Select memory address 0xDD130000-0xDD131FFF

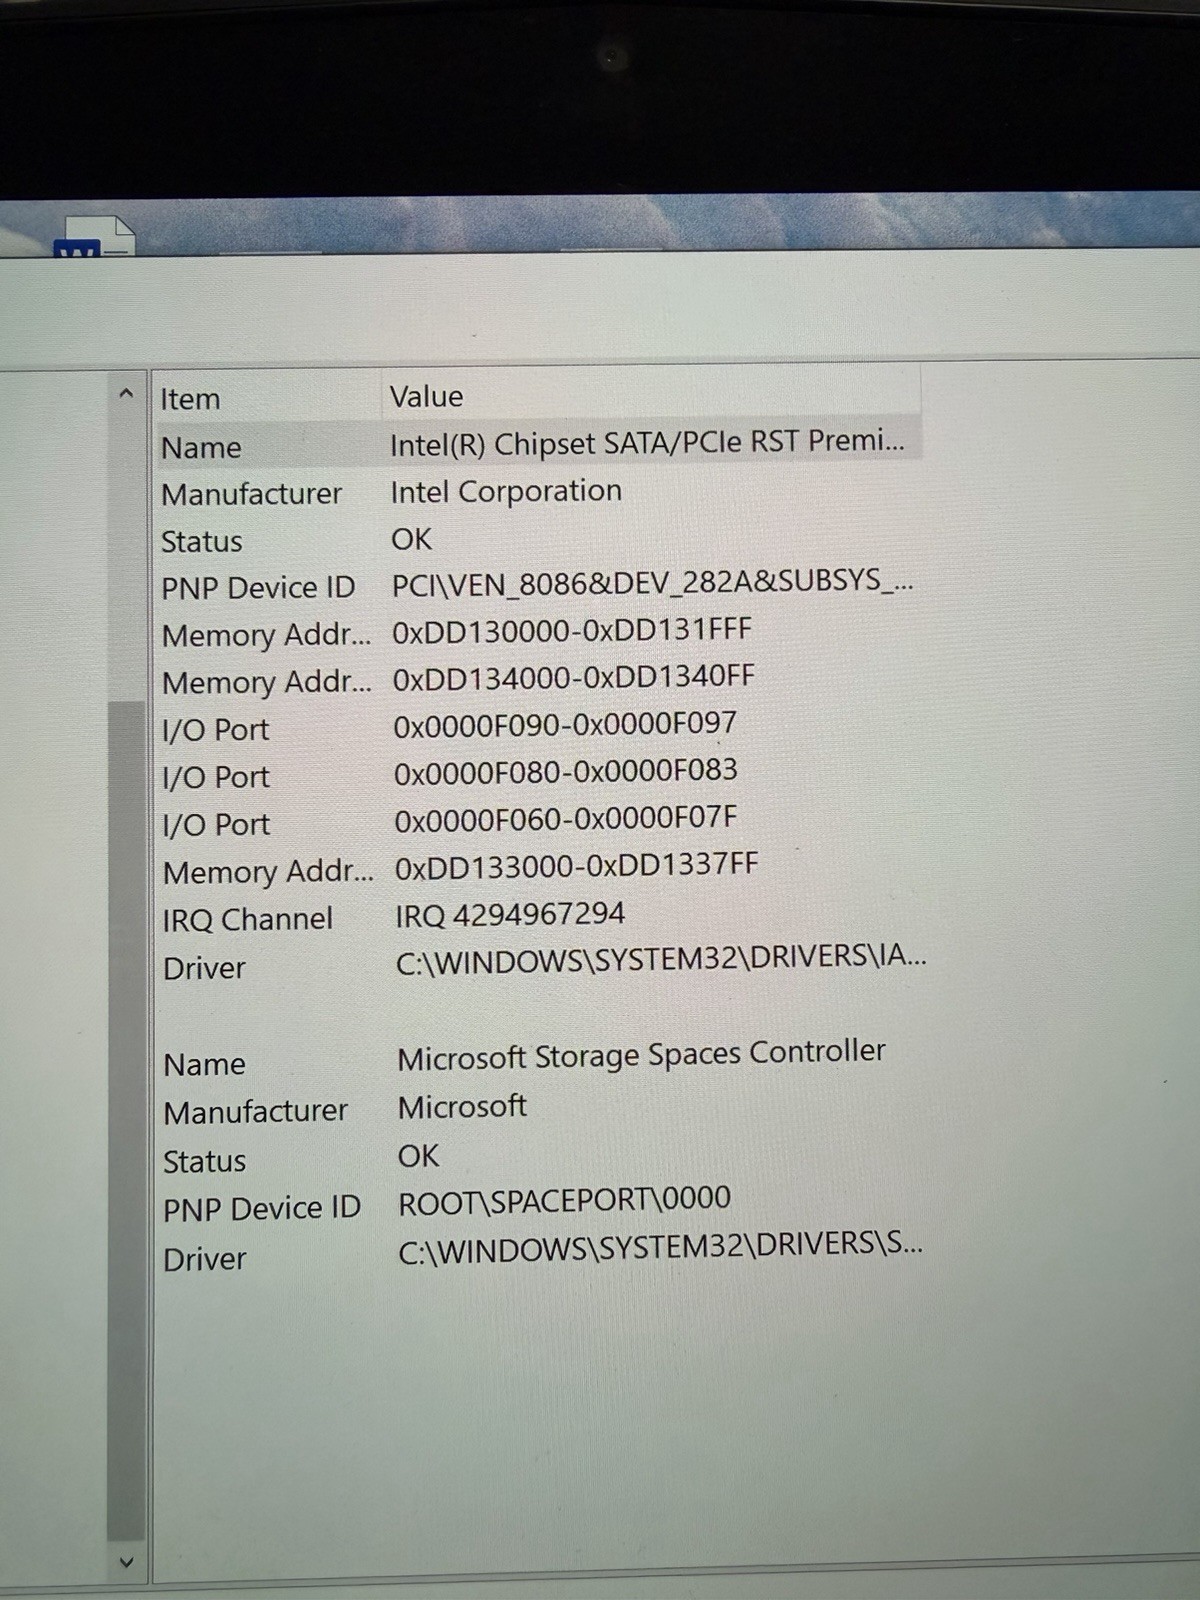[572, 631]
